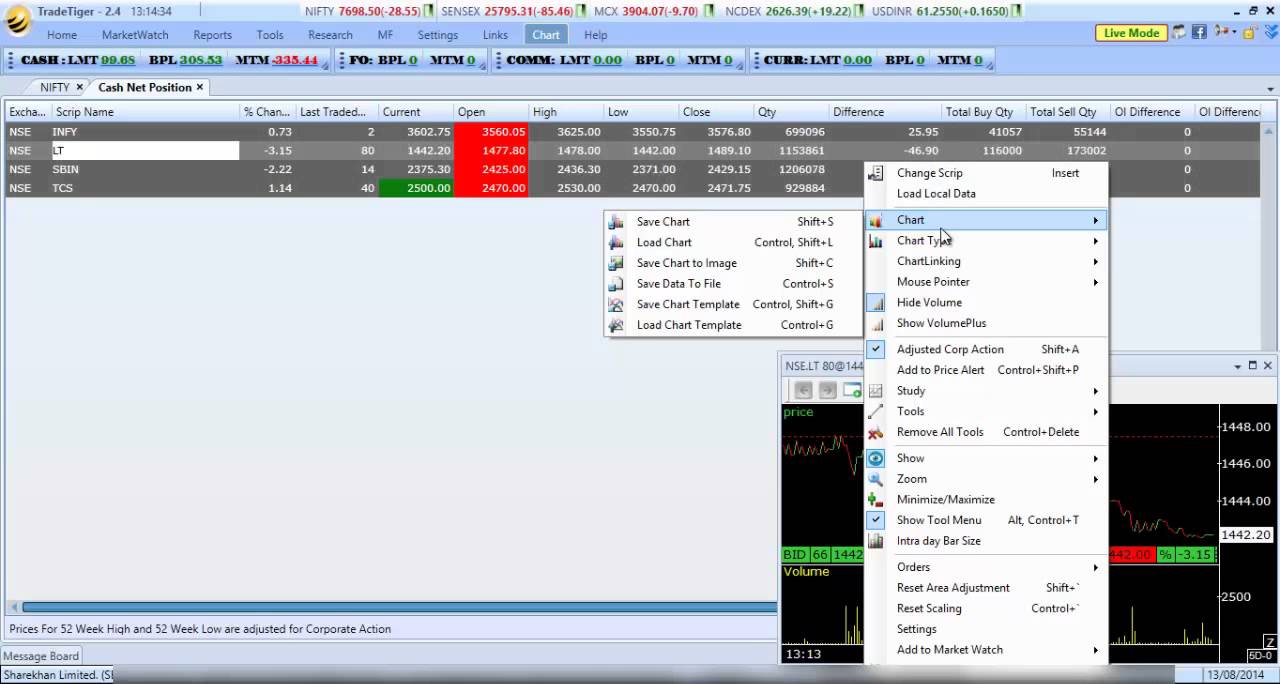Click new chart icon in LT chart toolbar
The height and width of the screenshot is (684, 1280).
[852, 390]
